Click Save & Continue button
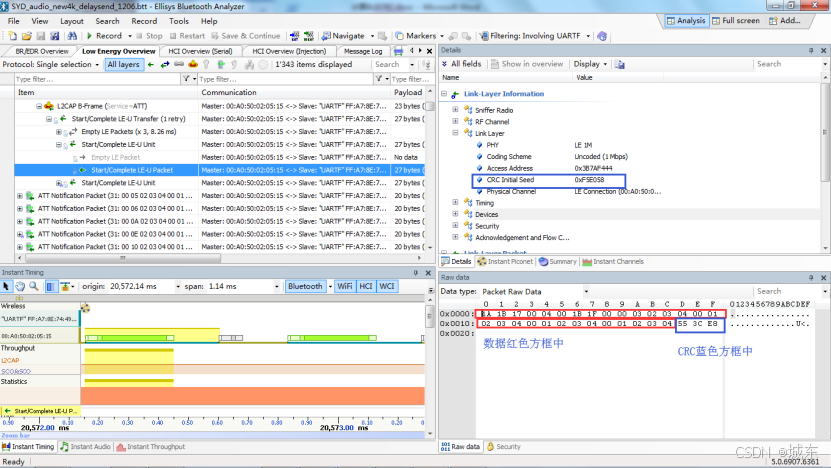Screen dimensions: 831x468 pyautogui.click(x=245, y=36)
